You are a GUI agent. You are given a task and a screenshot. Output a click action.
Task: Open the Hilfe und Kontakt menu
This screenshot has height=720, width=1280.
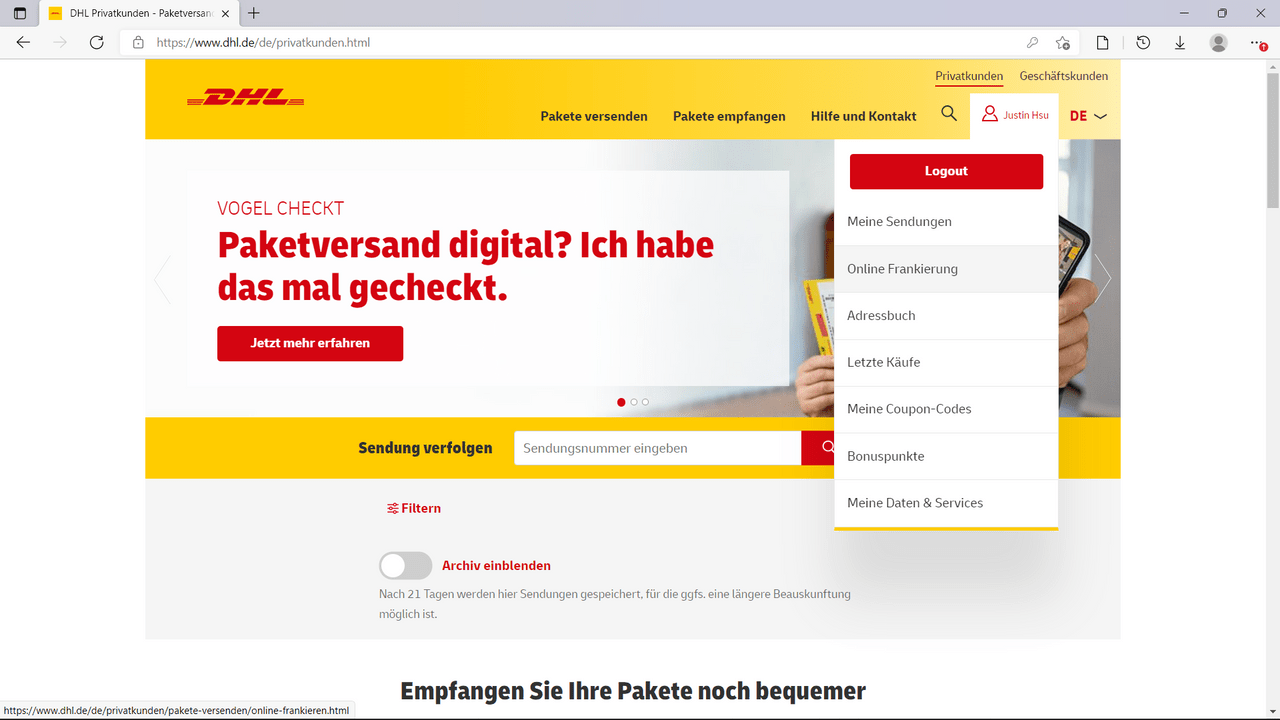tap(864, 116)
